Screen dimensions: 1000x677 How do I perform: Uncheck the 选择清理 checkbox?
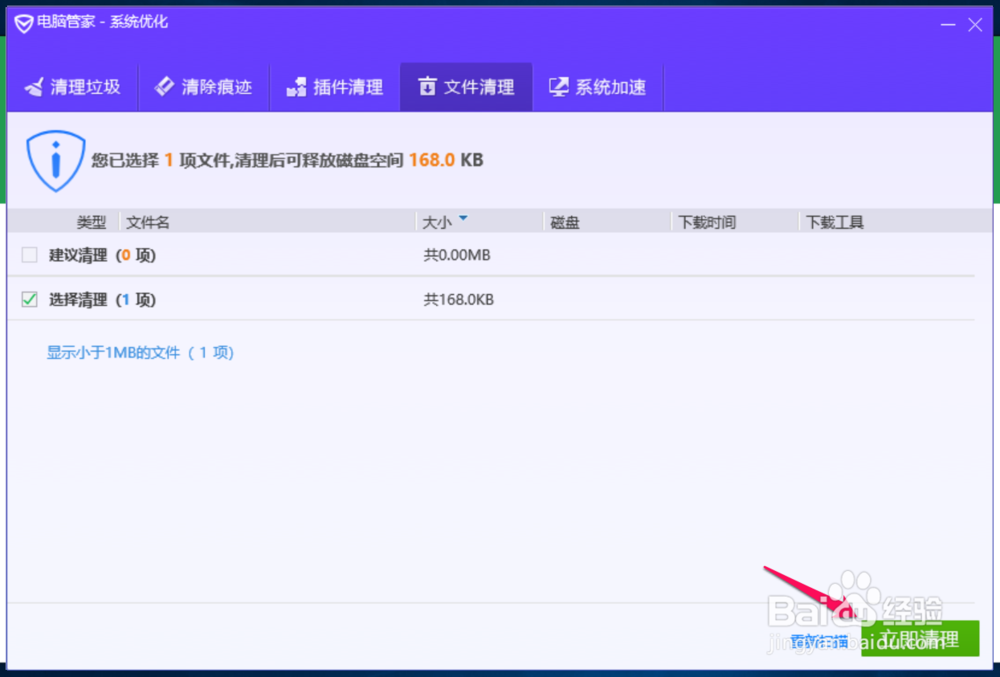(29, 299)
